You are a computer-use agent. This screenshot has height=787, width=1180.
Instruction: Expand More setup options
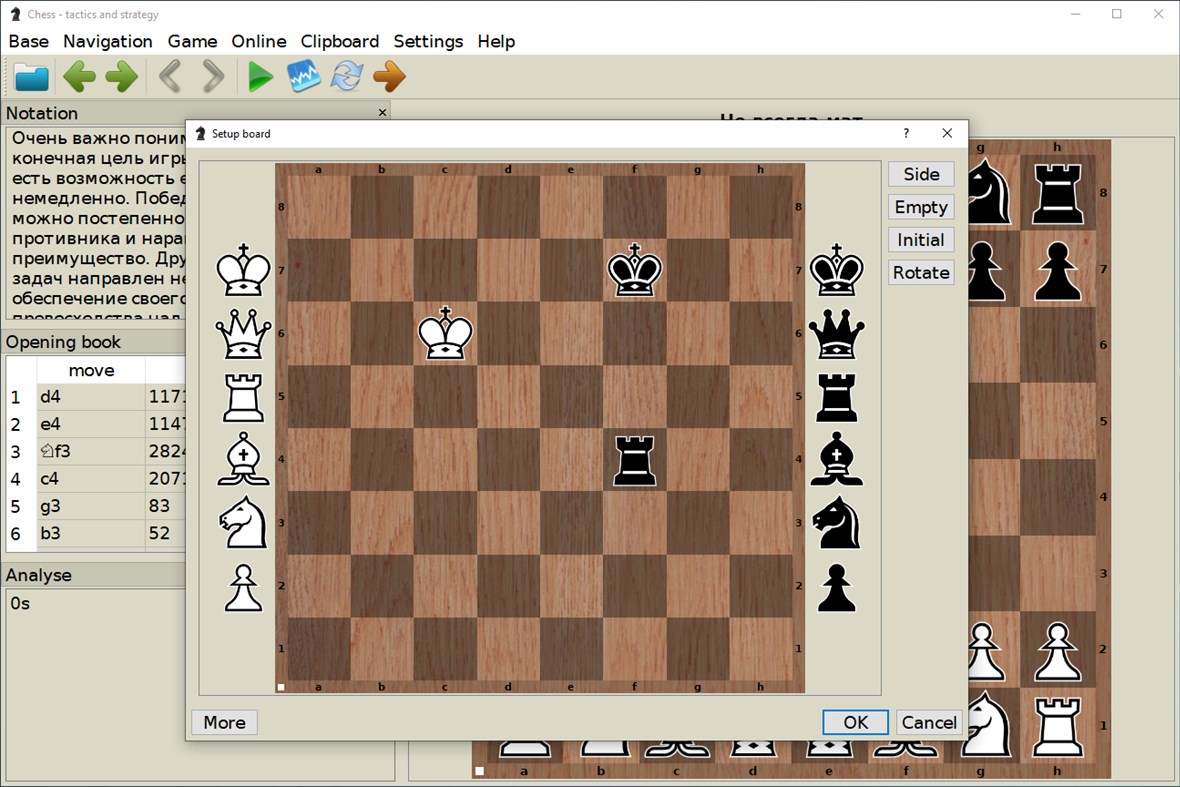[224, 722]
